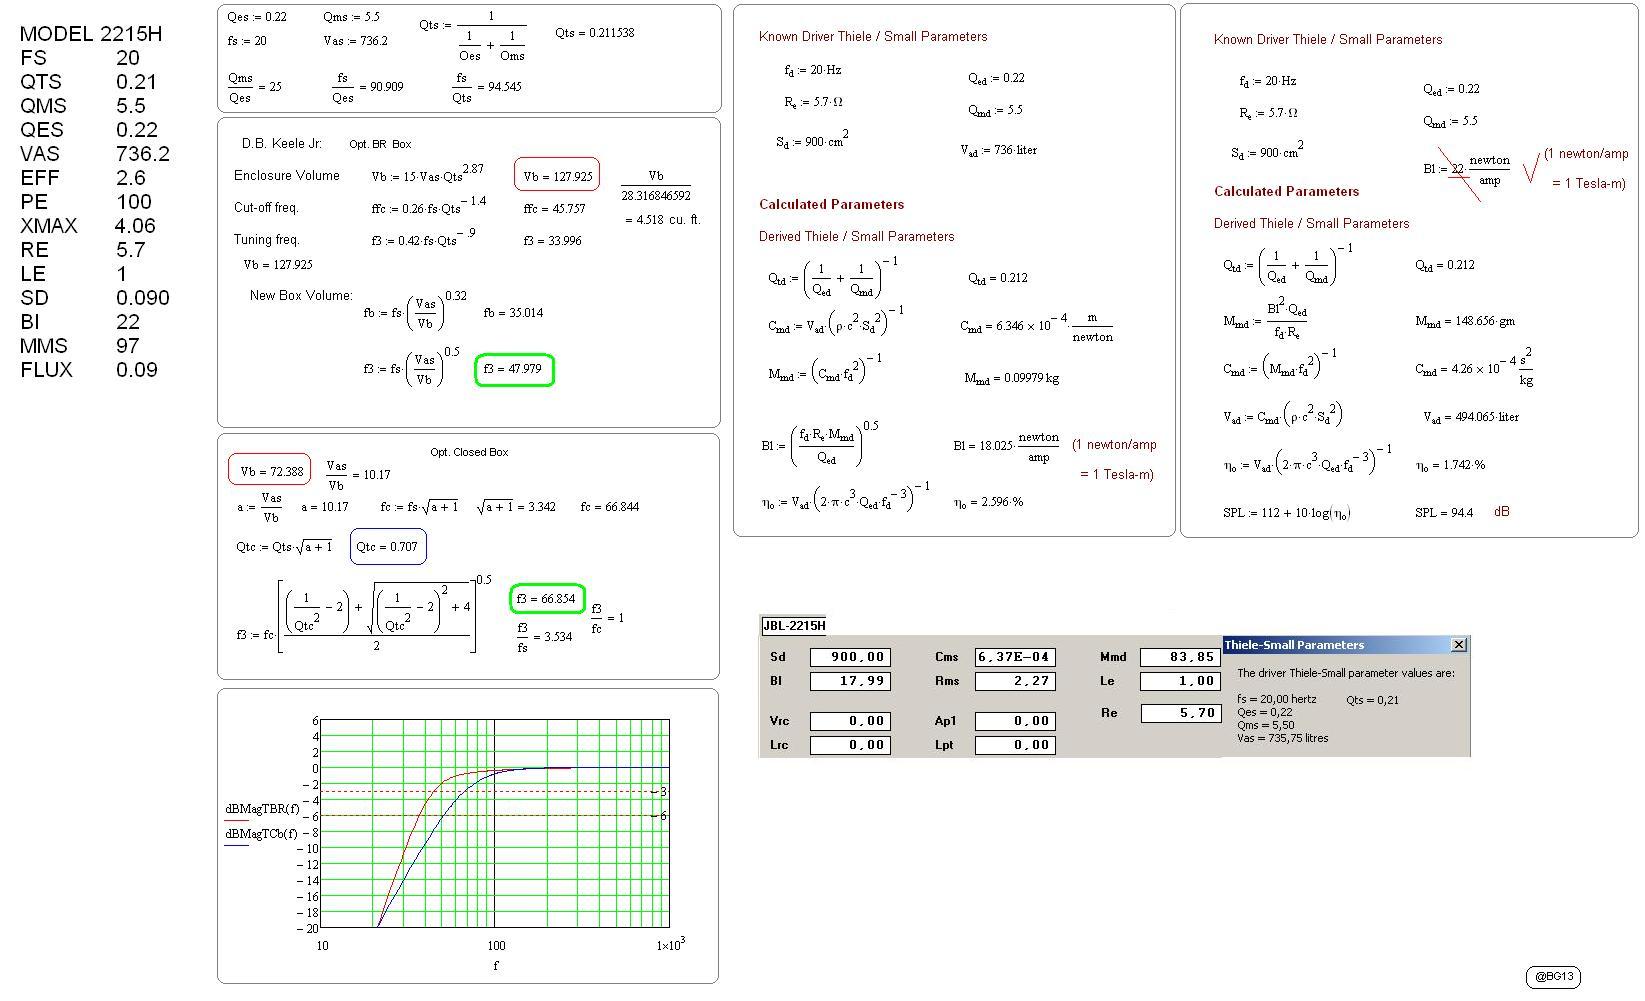Click the f3/fs = 3.534 ratio
The width and height of the screenshot is (1645, 1001).
point(544,636)
